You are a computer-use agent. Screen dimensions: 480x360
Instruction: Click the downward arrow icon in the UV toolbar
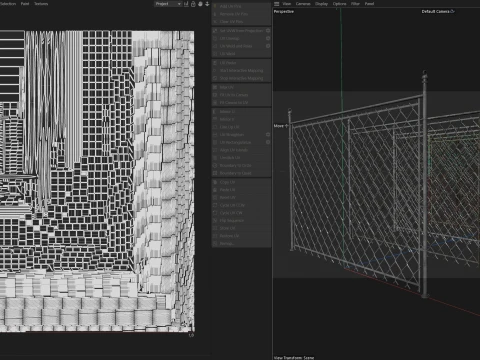[x=207, y=4]
